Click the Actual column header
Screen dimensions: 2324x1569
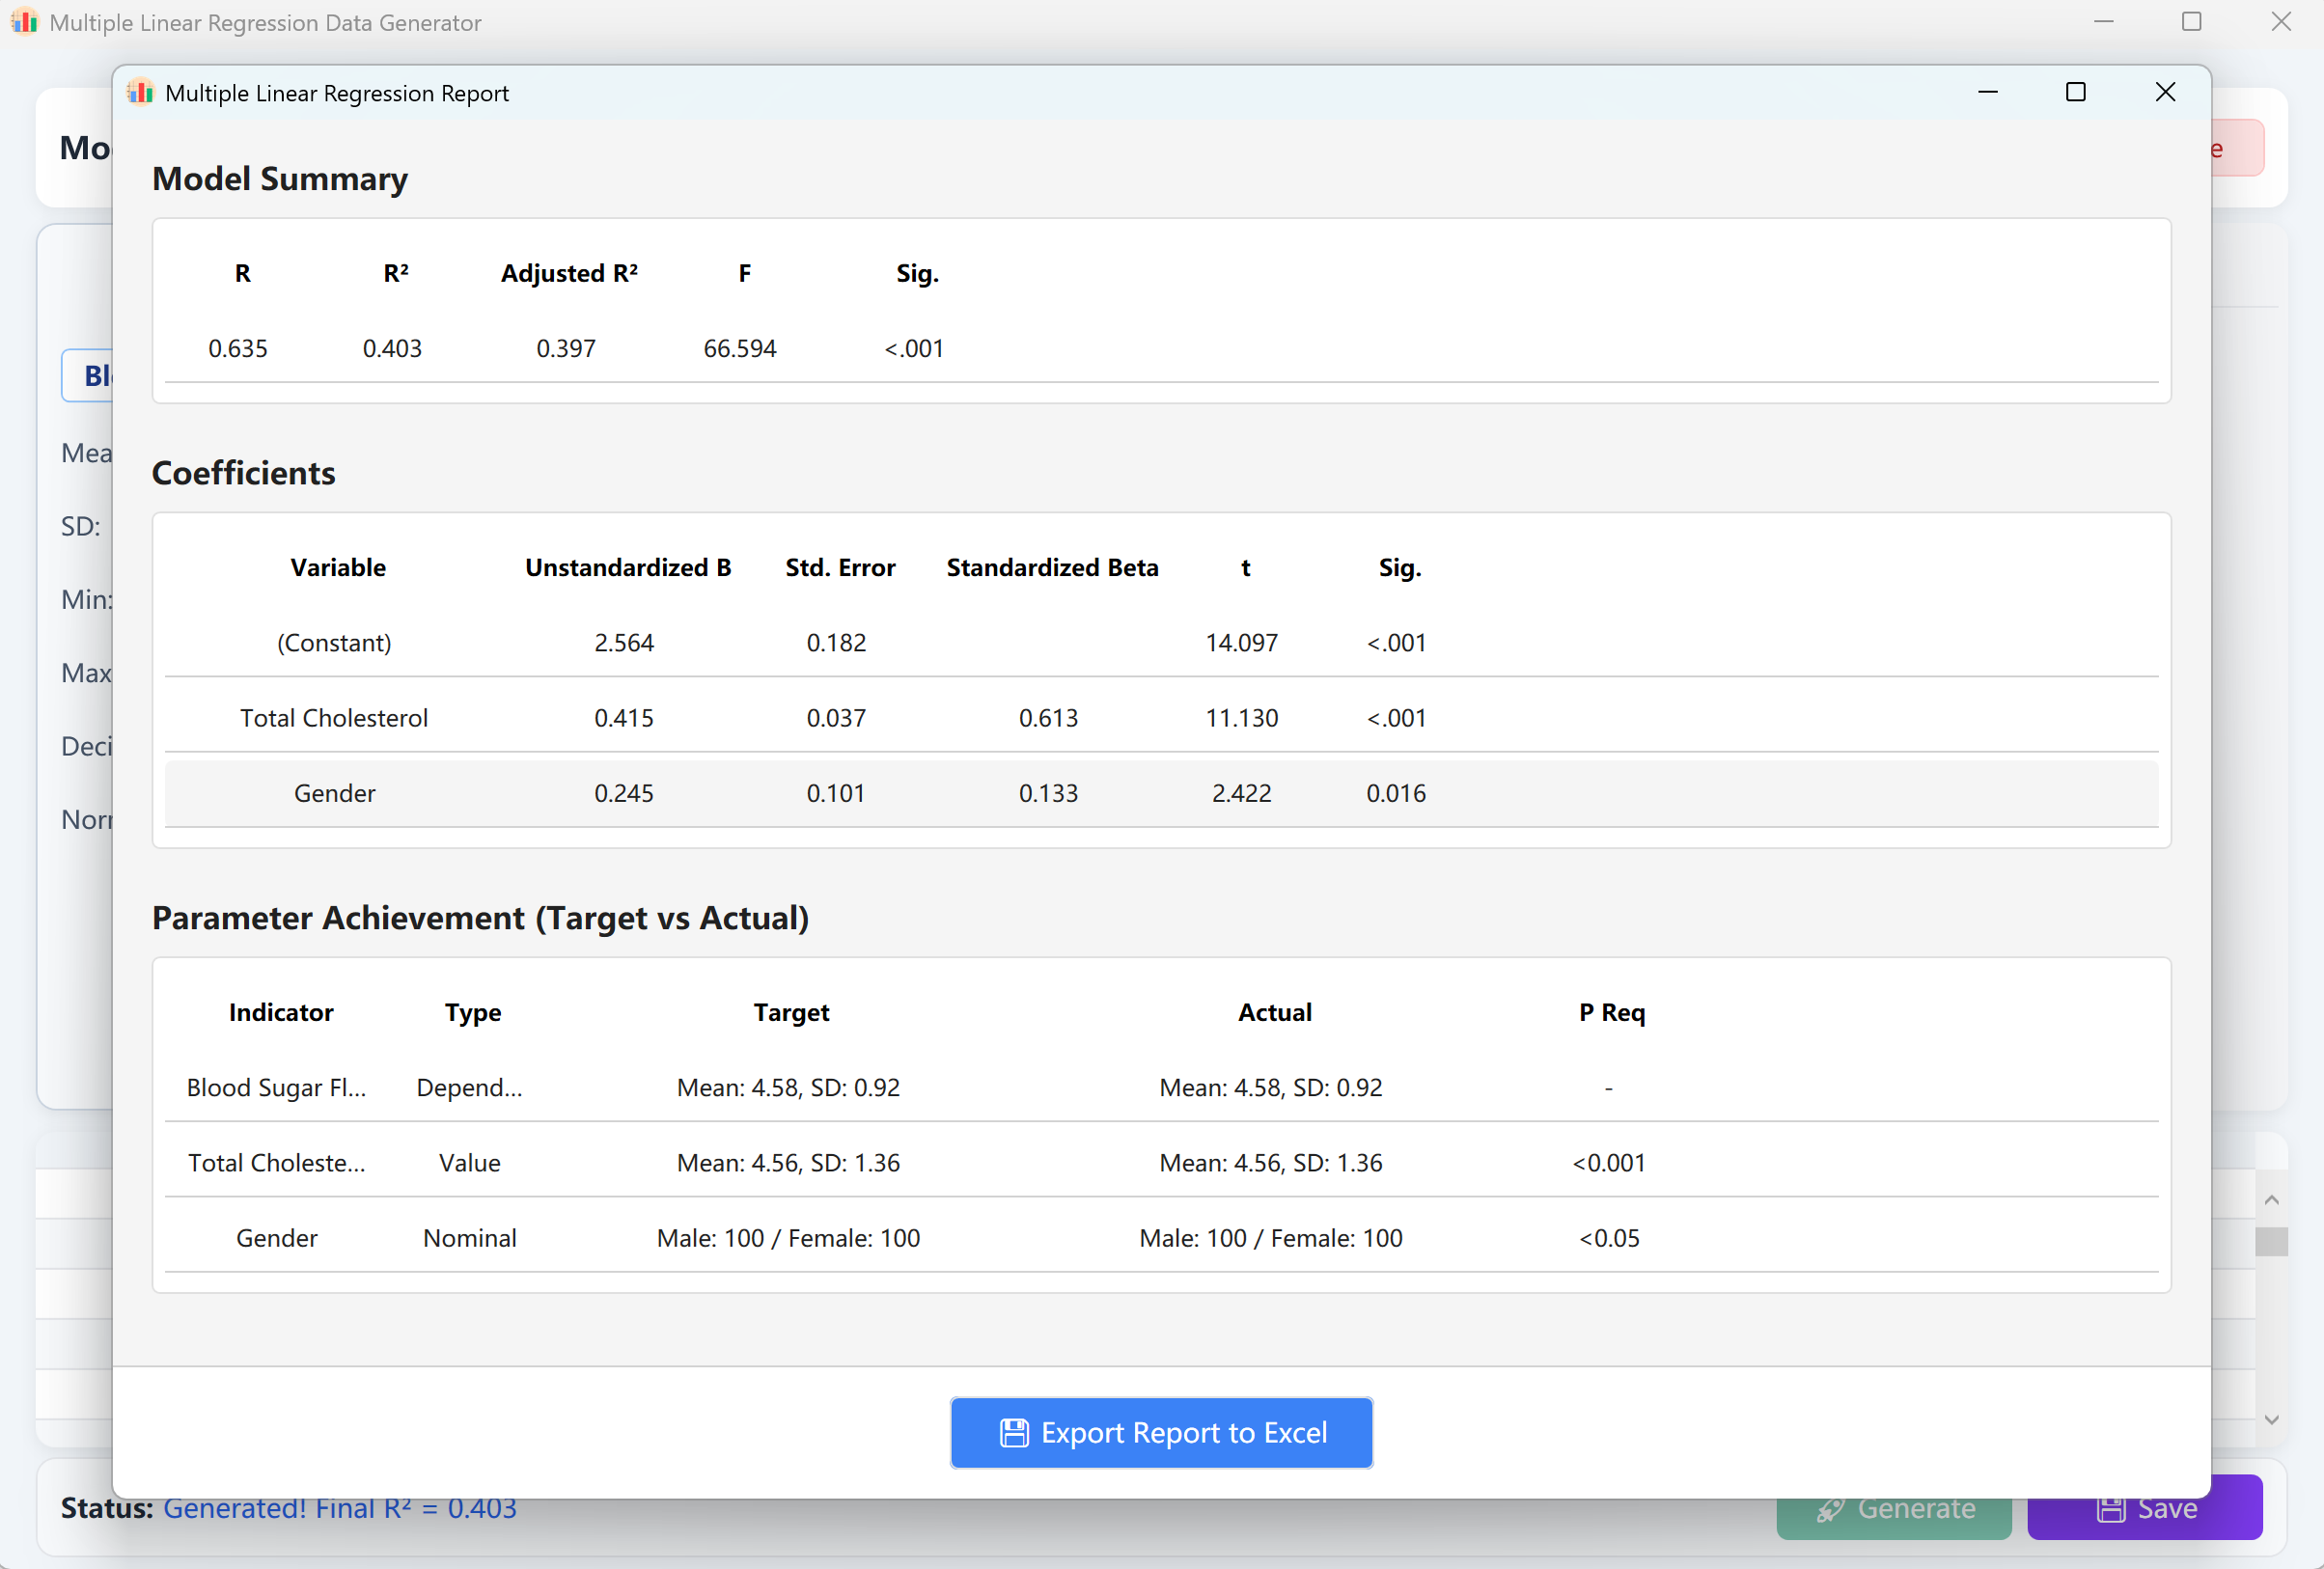1275,1012
